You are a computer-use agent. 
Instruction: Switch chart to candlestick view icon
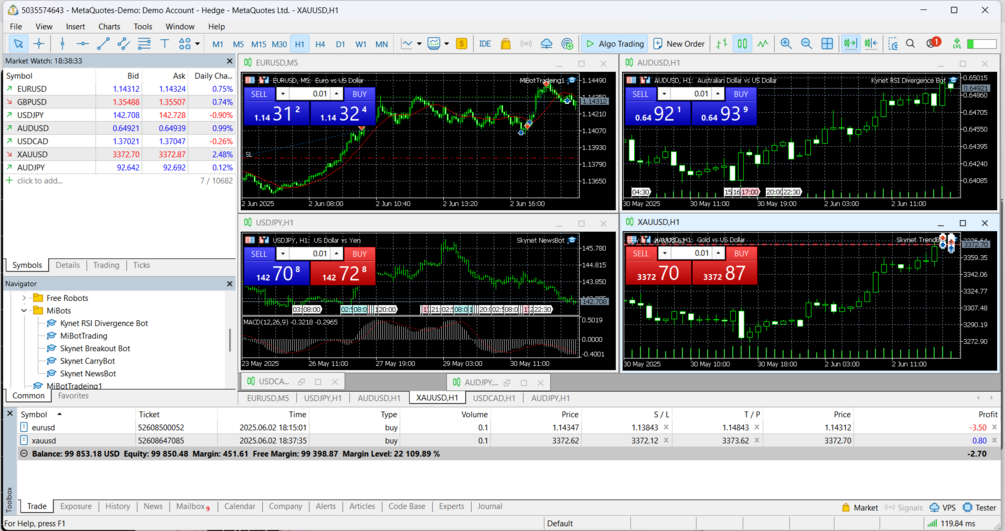tap(742, 44)
